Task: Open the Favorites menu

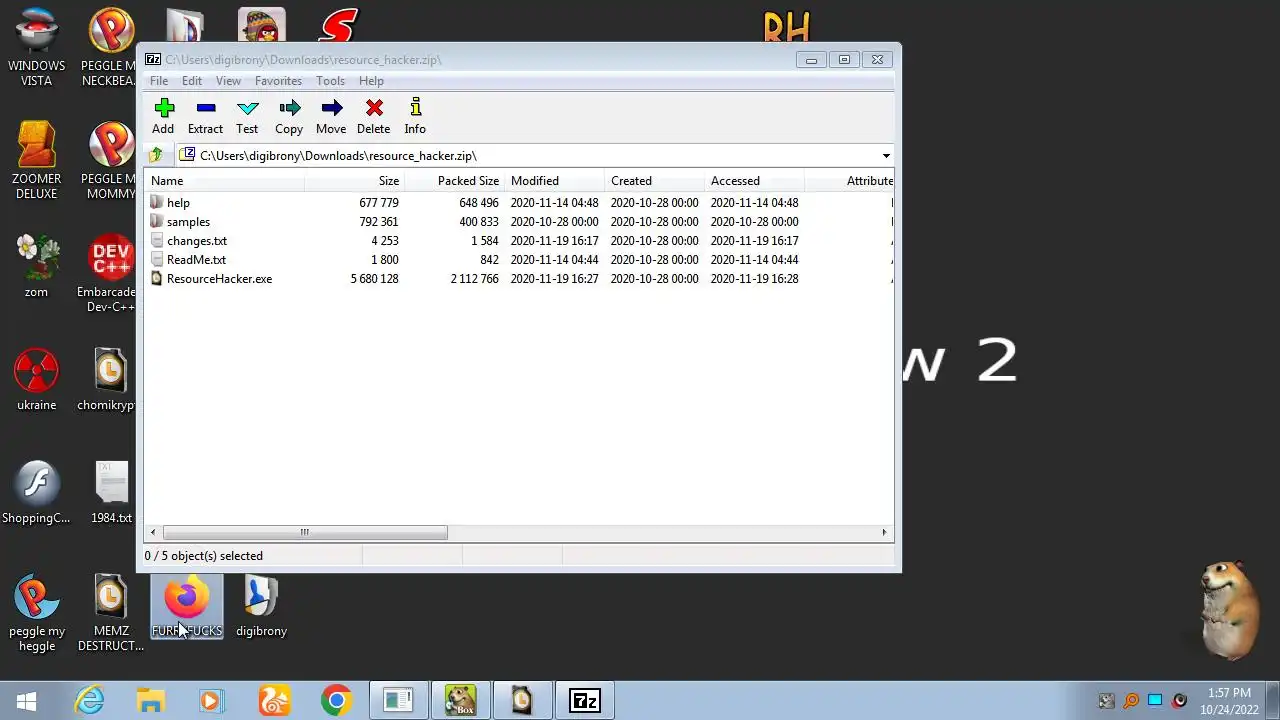Action: [278, 81]
